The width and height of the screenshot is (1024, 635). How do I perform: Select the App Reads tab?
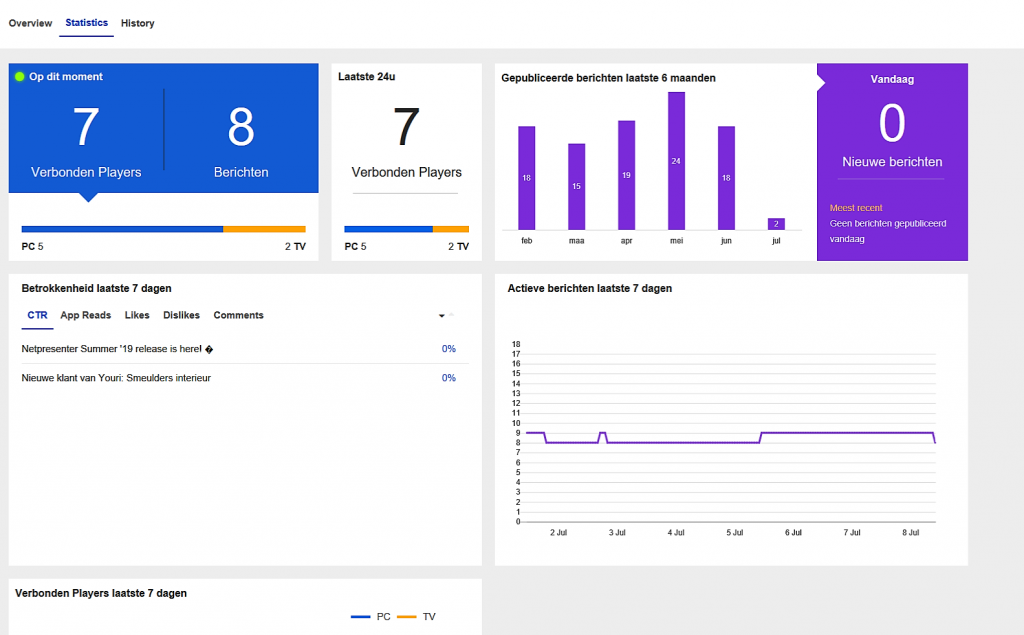(x=85, y=315)
